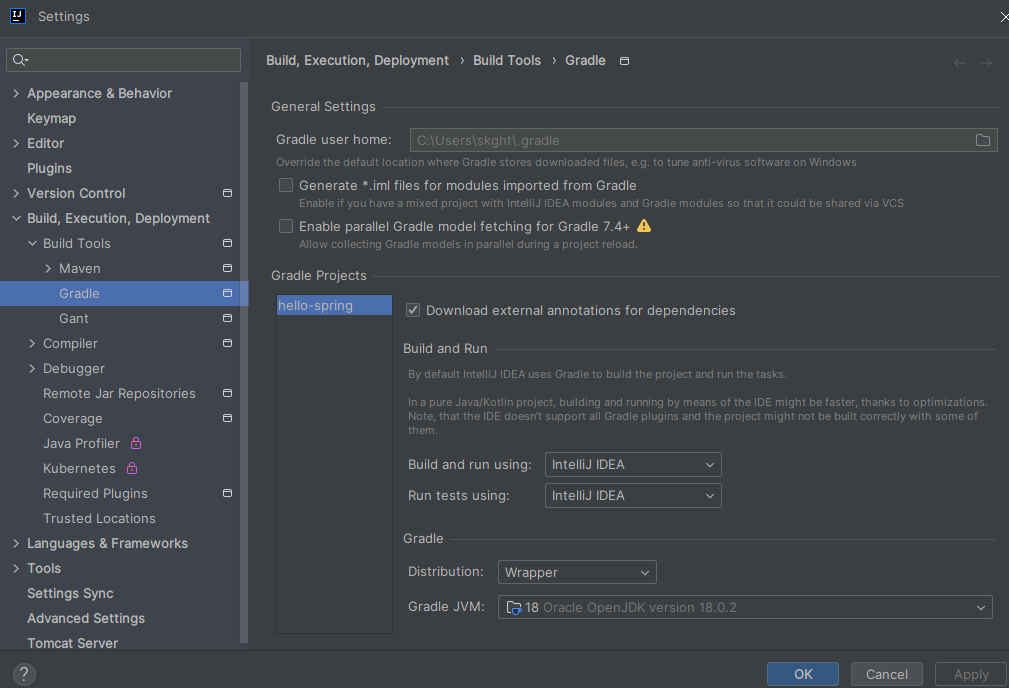Image resolution: width=1009 pixels, height=688 pixels.
Task: Click the forward navigation arrow
Action: coord(986,63)
